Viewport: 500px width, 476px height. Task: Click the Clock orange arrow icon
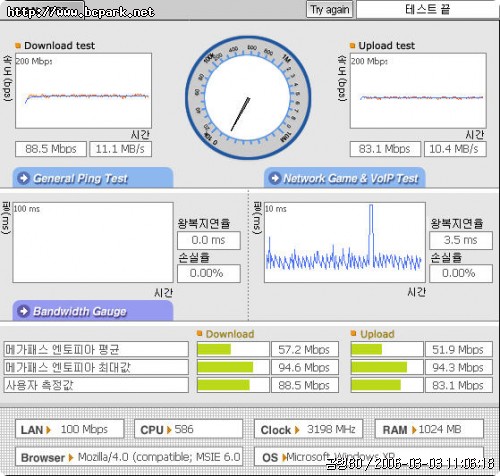click(297, 430)
